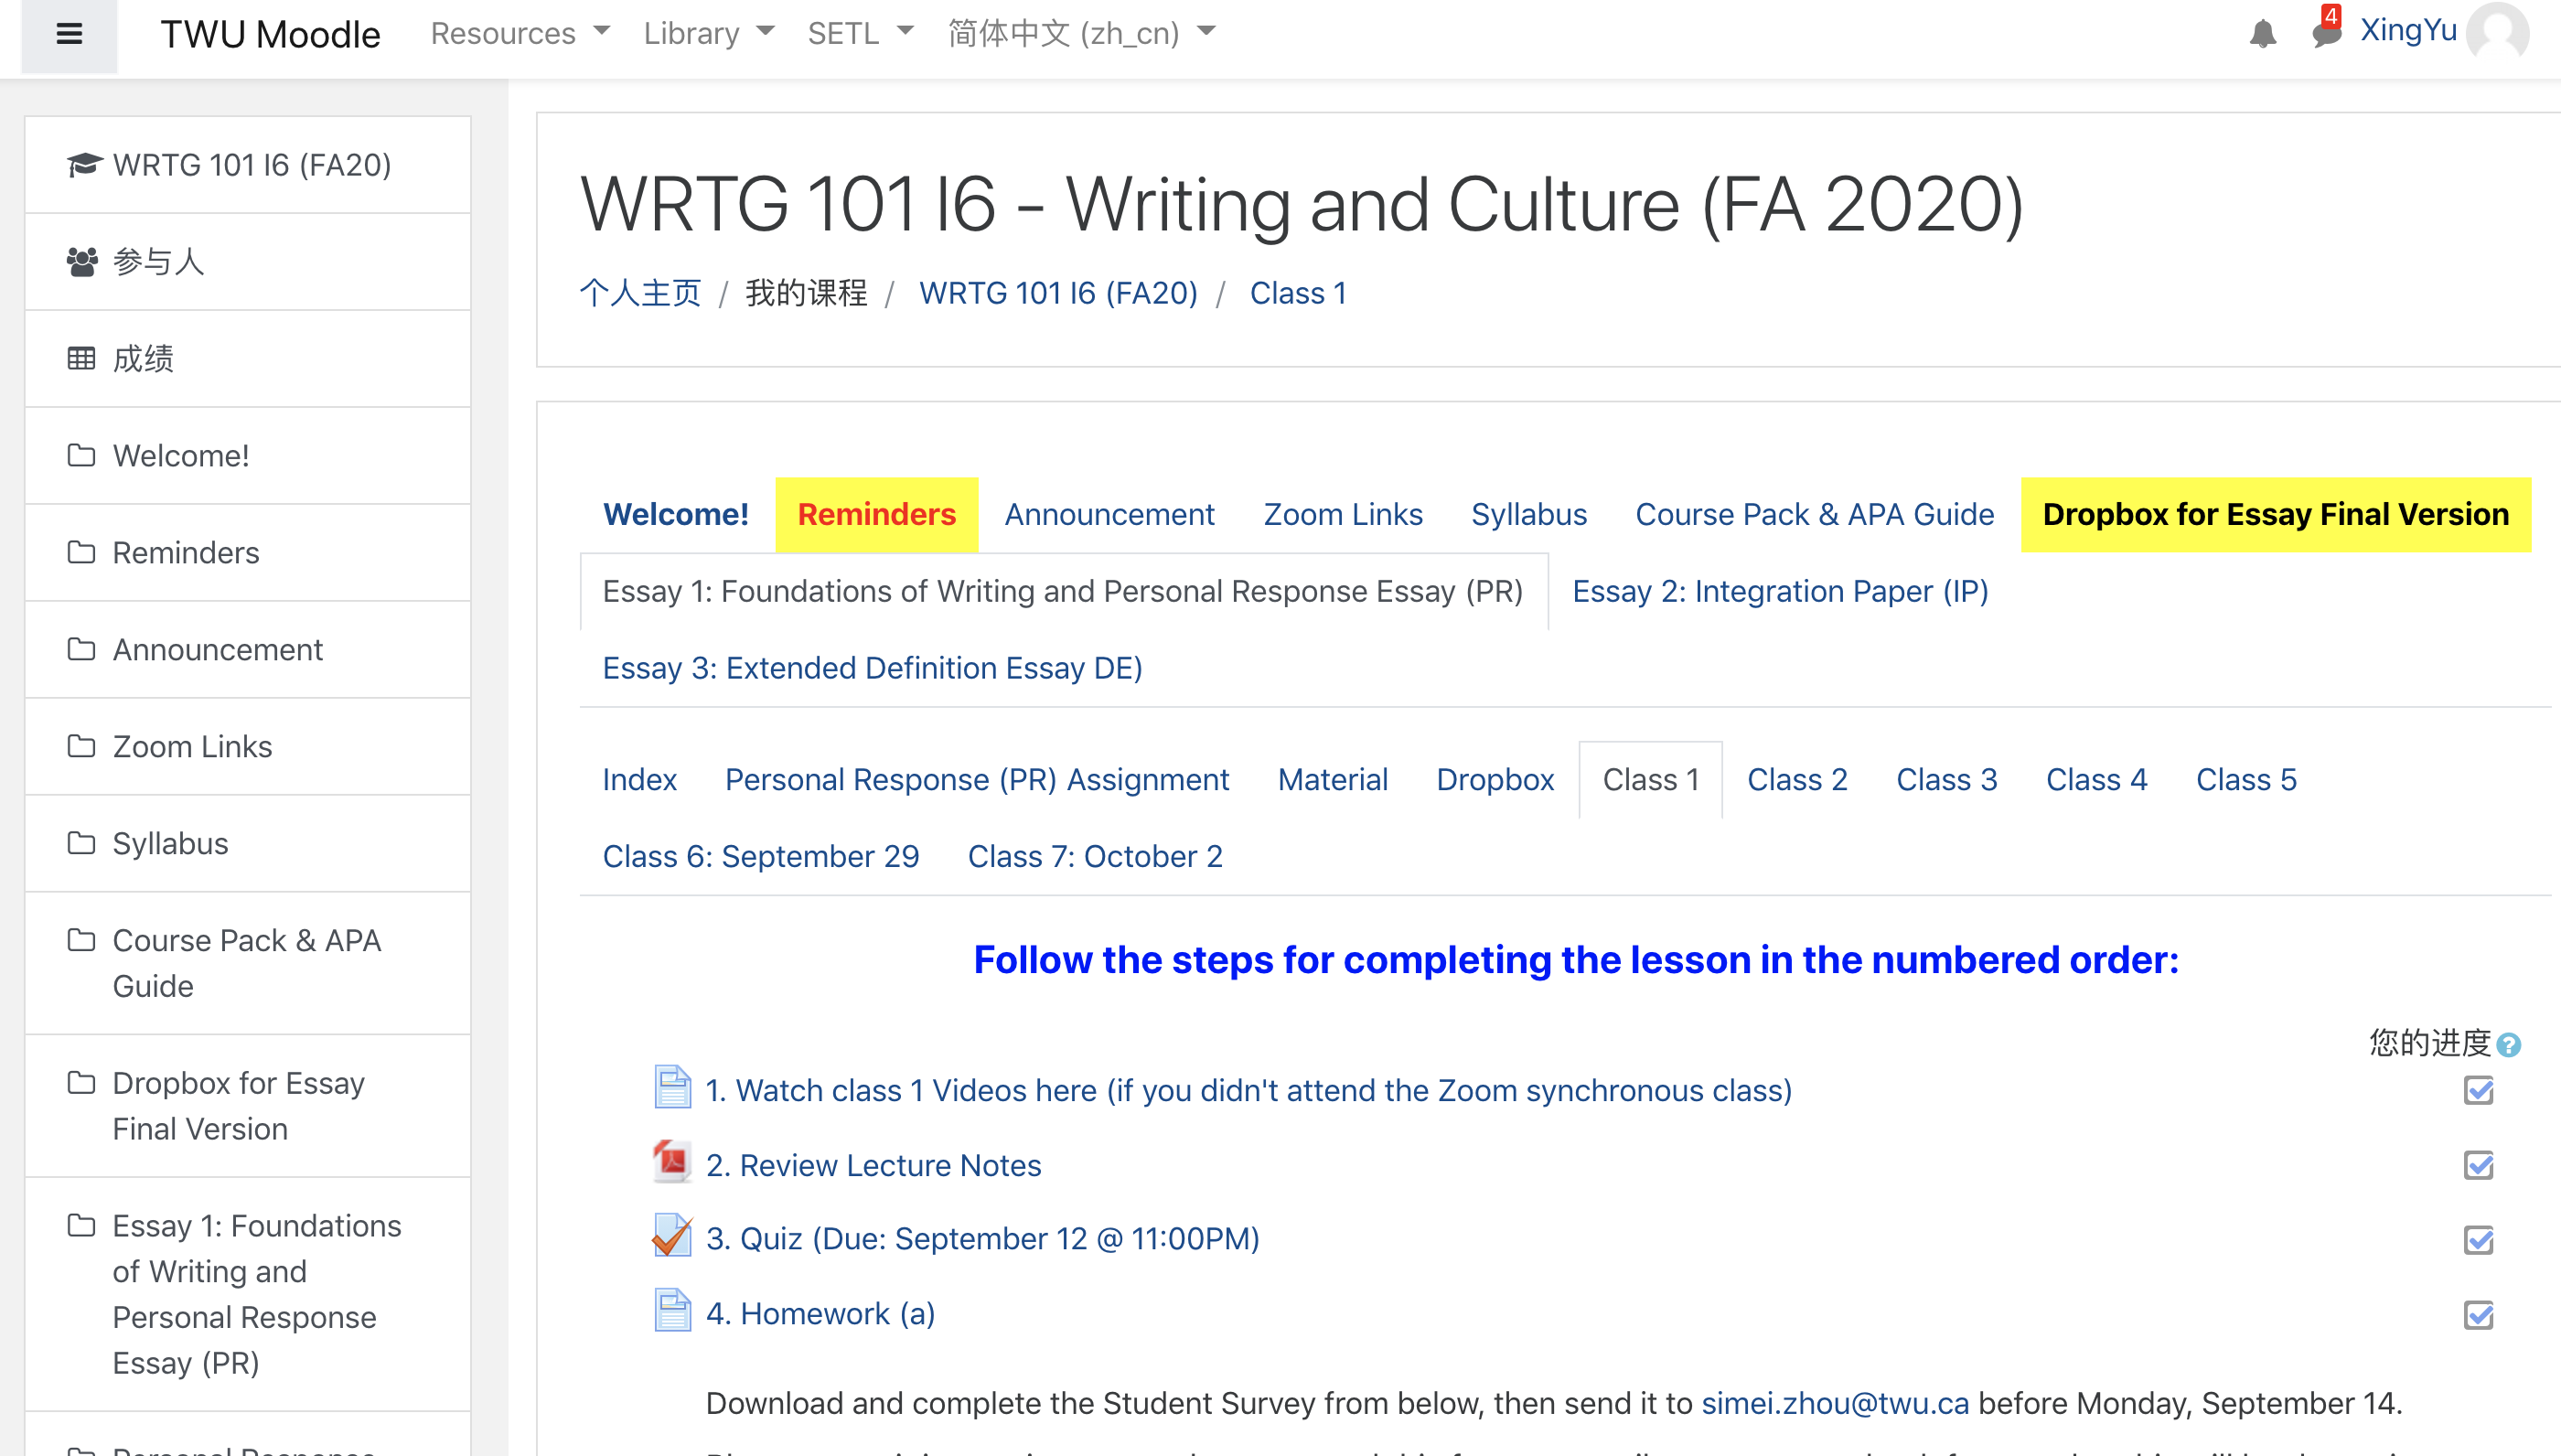Toggle completion checkbox for Review Lecture Notes
The height and width of the screenshot is (1456, 2561).
click(x=2478, y=1166)
